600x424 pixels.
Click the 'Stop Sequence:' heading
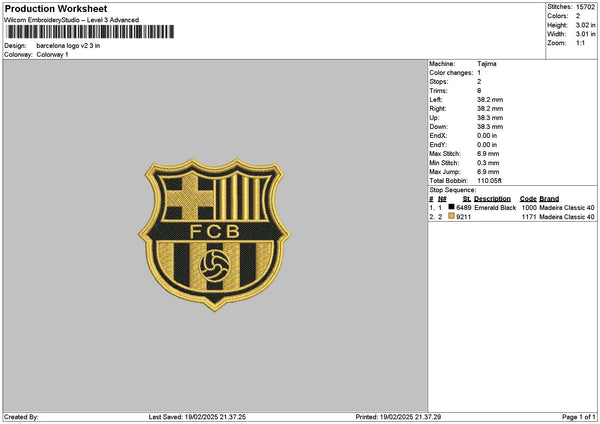pyautogui.click(x=453, y=190)
